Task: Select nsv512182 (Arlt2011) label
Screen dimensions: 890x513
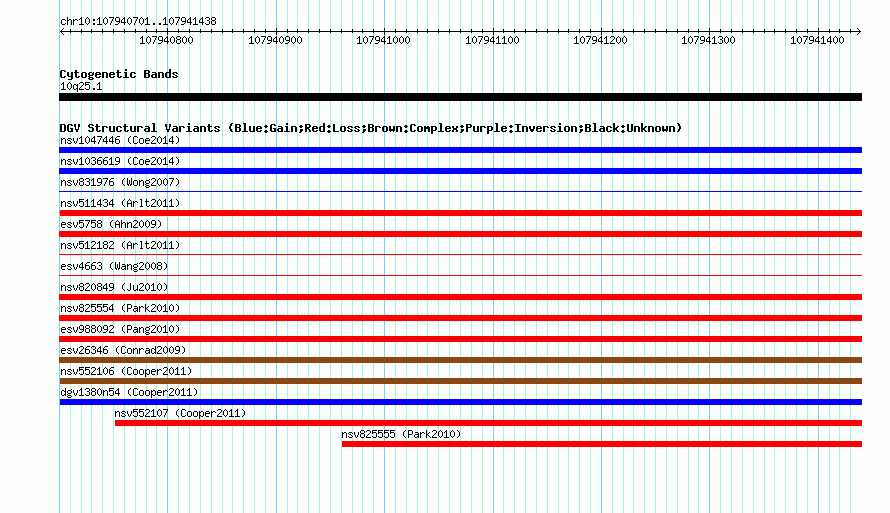Action: (120, 245)
